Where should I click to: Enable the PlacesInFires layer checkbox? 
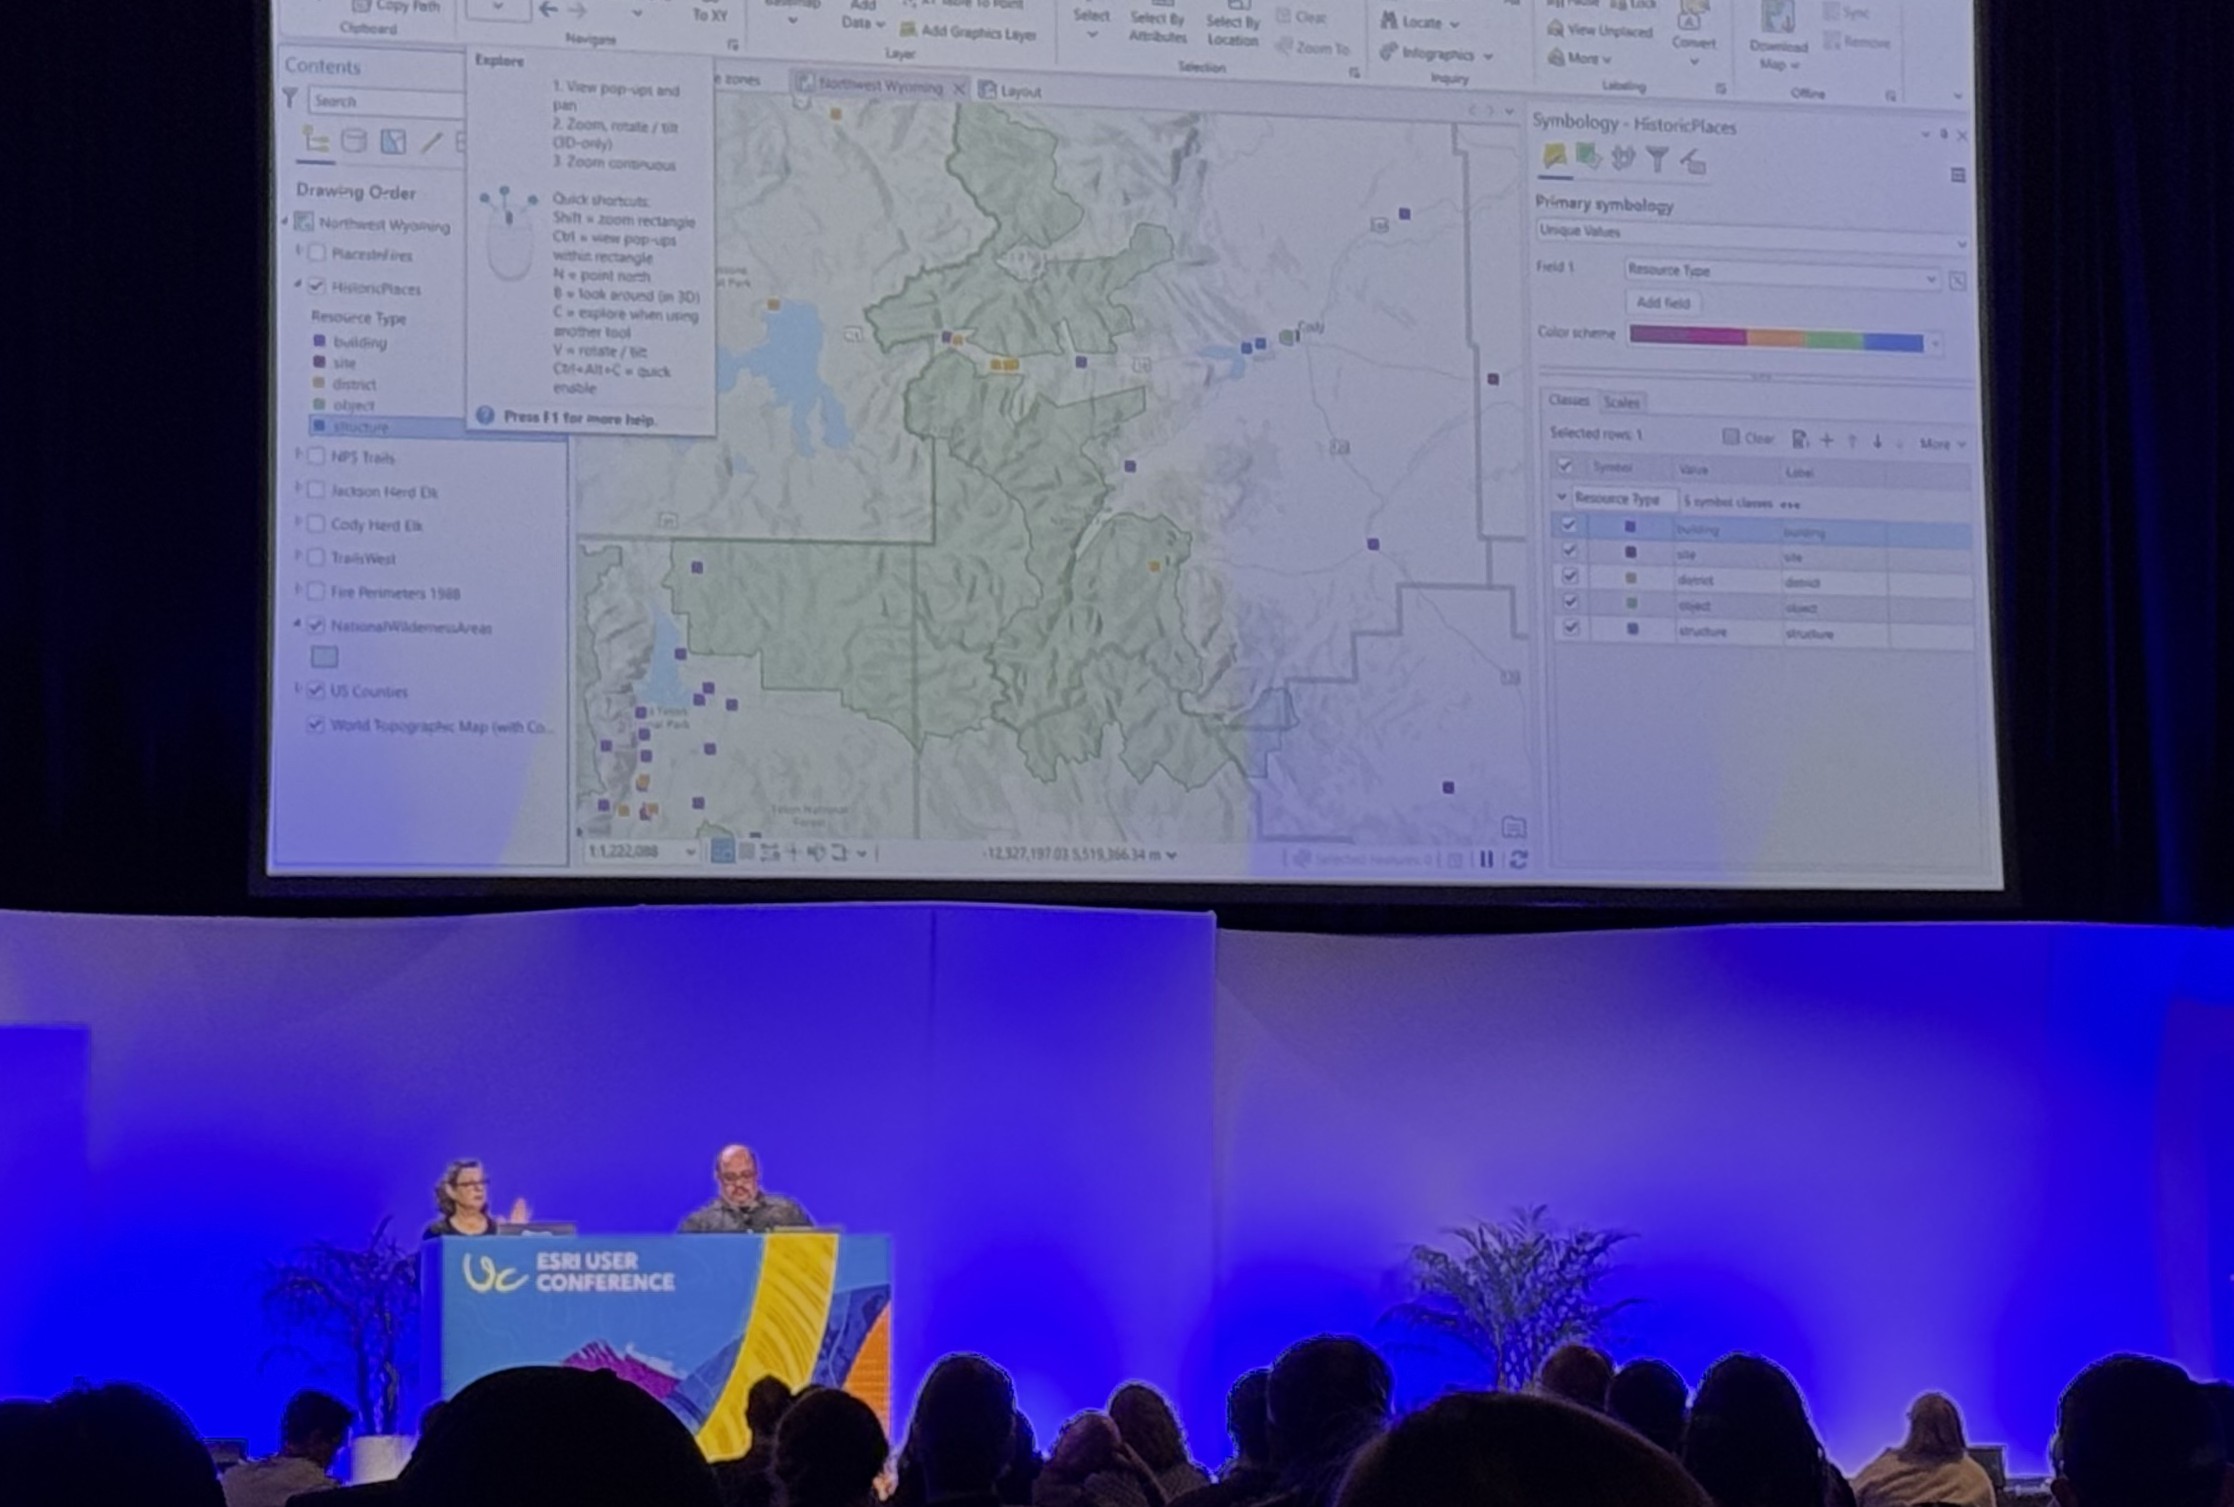pos(317,254)
